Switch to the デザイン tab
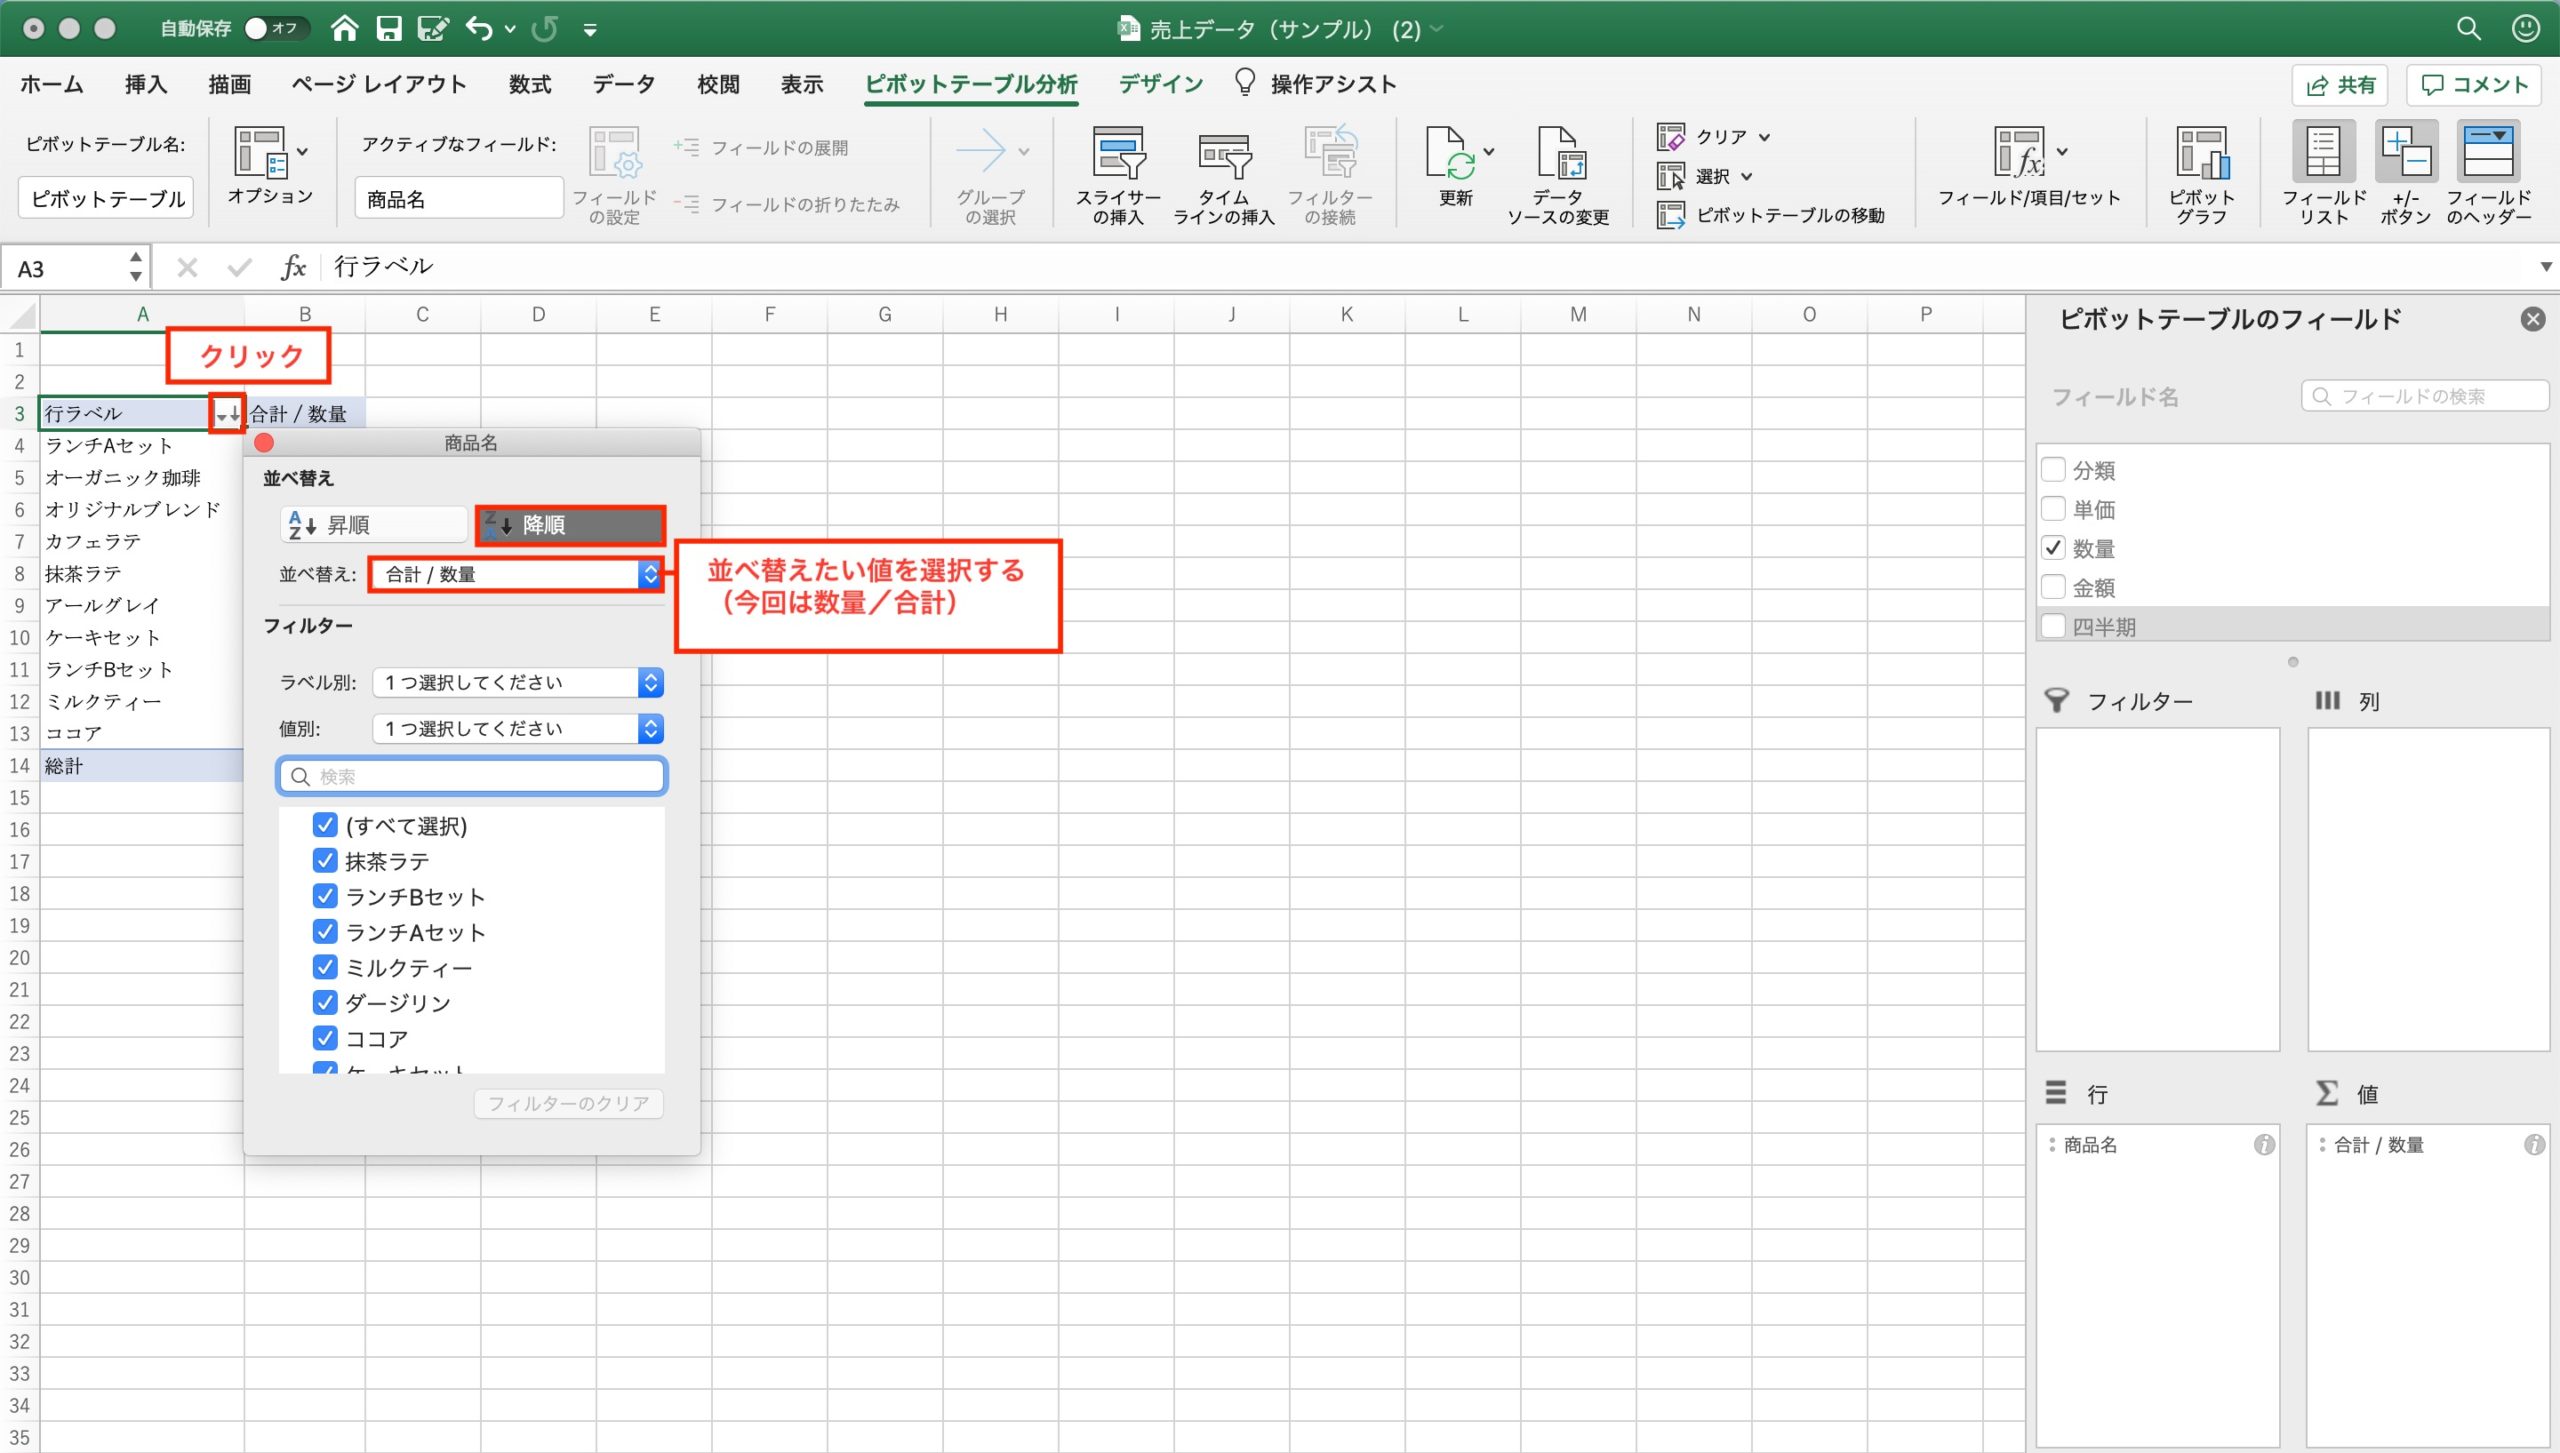This screenshot has width=2560, height=1453. [1160, 84]
